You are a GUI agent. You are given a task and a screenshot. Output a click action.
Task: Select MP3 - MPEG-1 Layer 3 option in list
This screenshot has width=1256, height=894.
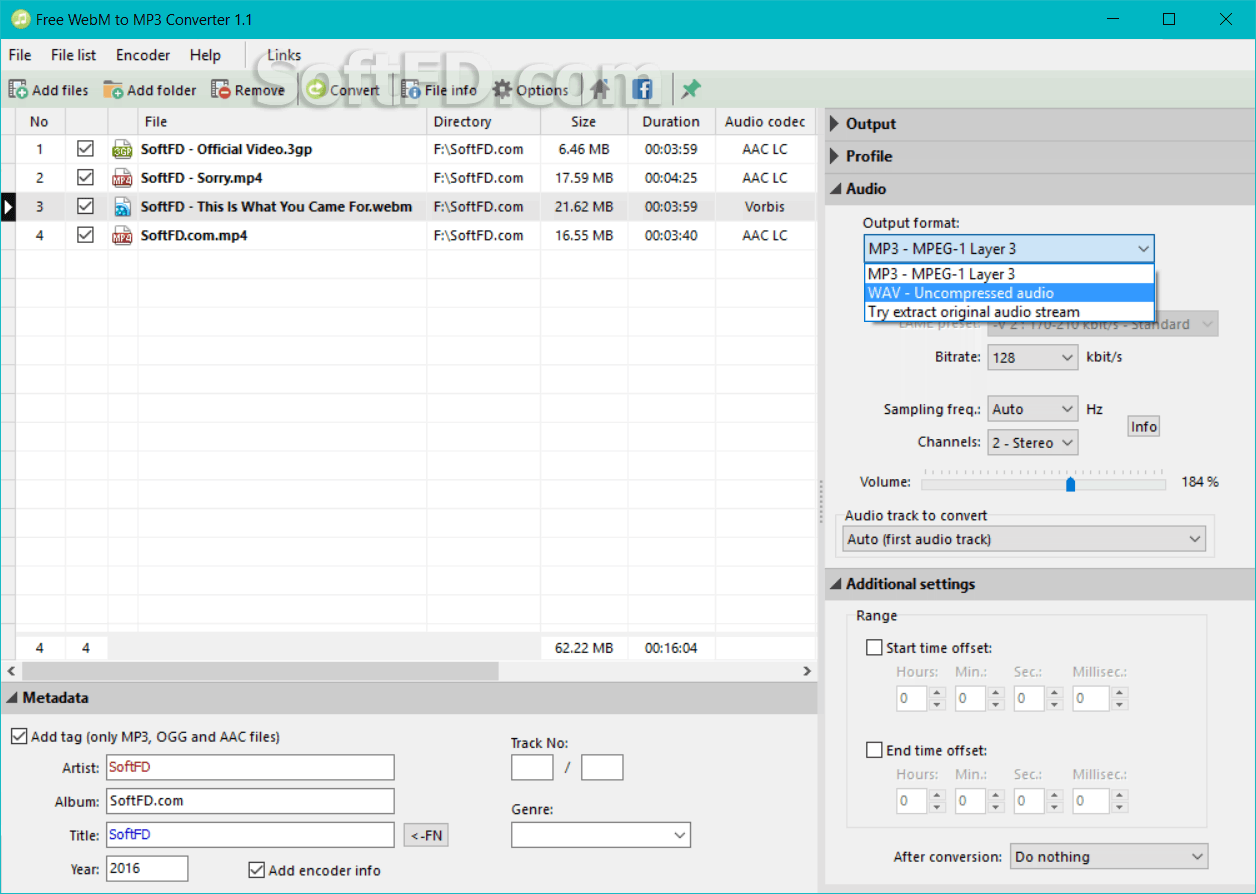point(1009,274)
